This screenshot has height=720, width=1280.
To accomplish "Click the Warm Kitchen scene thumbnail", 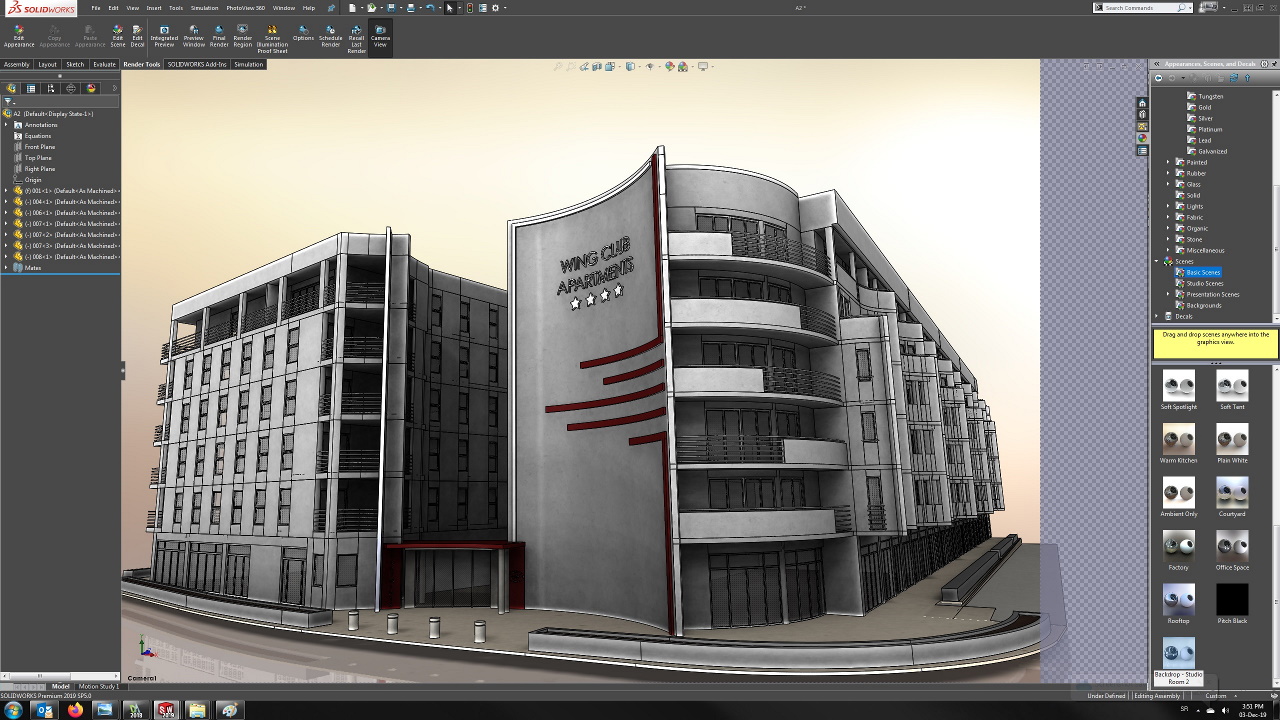I will point(1178,439).
